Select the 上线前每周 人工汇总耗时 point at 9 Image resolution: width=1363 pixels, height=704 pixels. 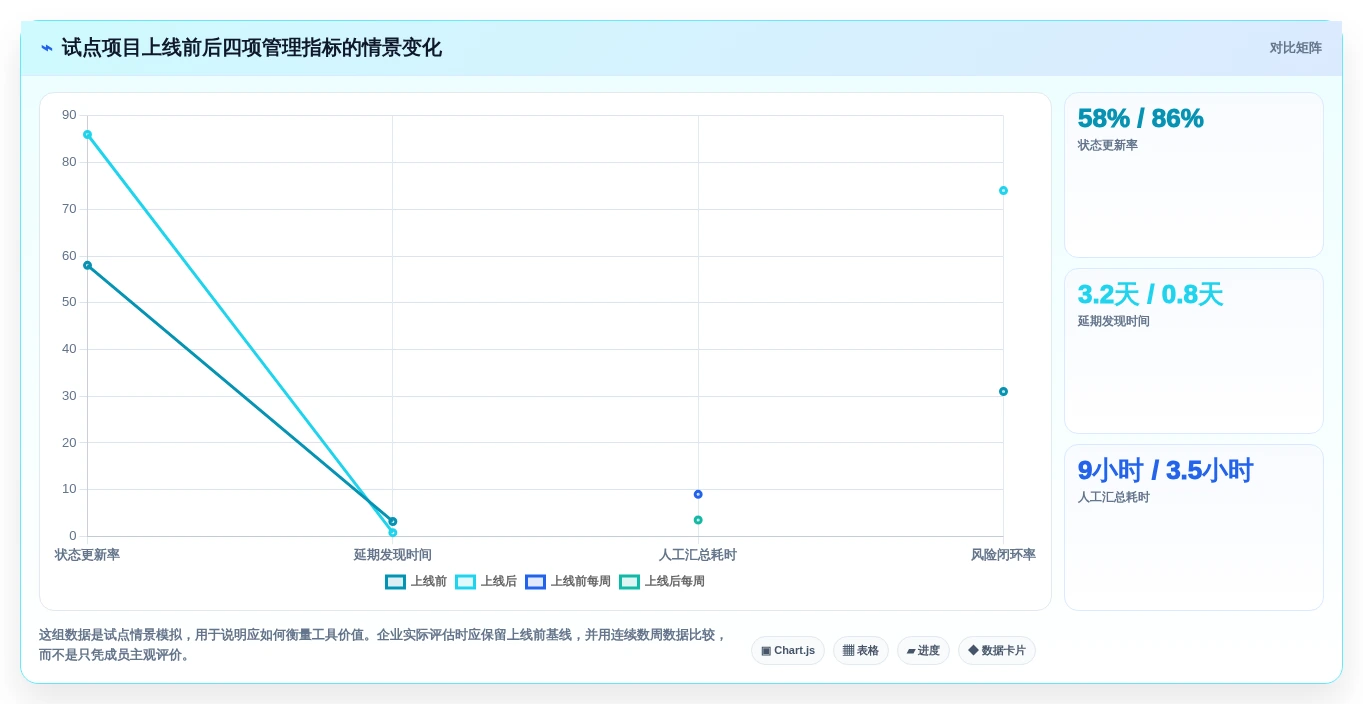tap(698, 494)
